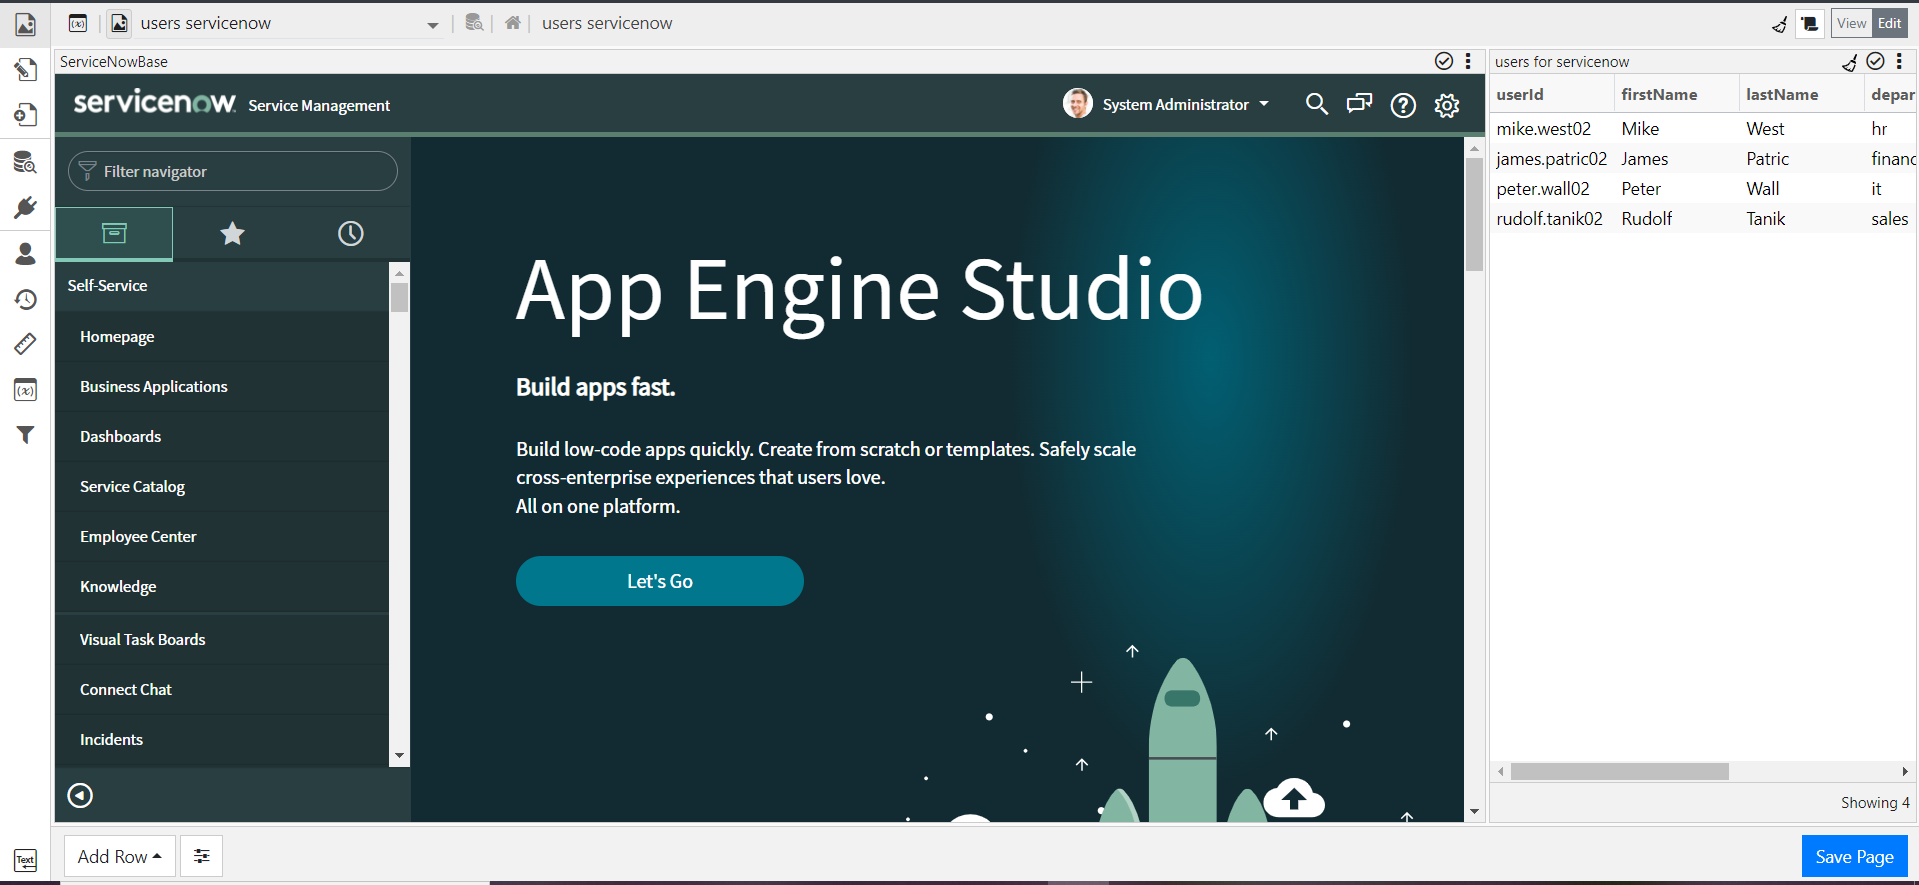
Task: Click the main page vertical scrollbar thumb
Action: [1474, 215]
